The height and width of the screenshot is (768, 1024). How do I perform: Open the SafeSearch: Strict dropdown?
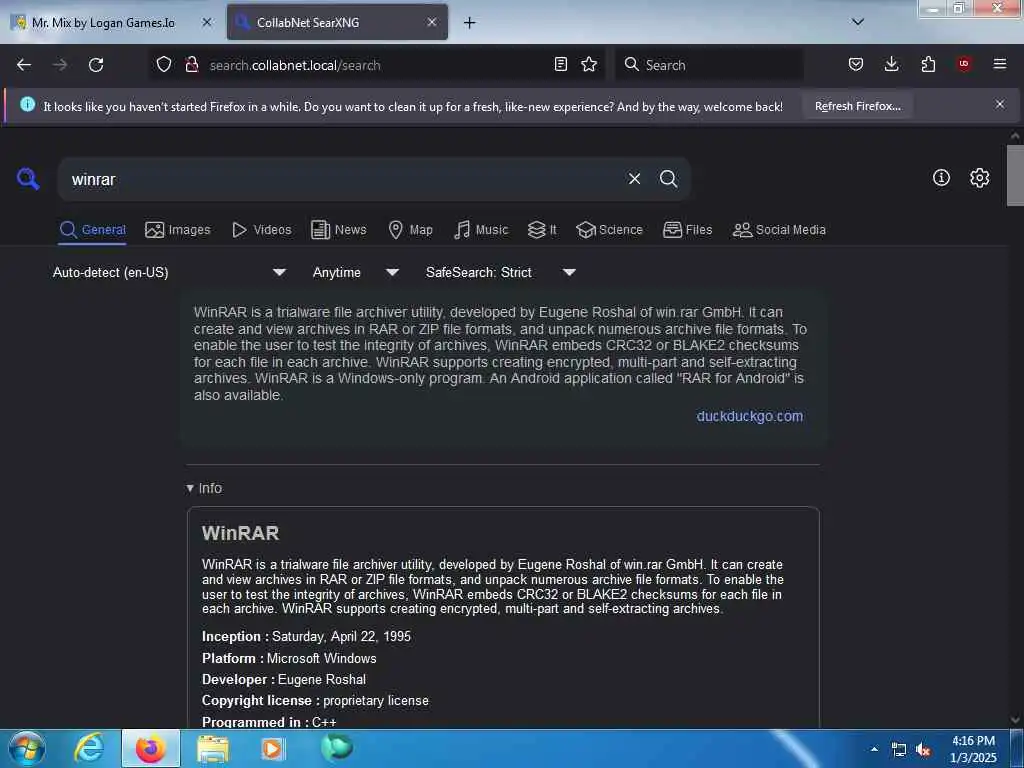(x=500, y=272)
